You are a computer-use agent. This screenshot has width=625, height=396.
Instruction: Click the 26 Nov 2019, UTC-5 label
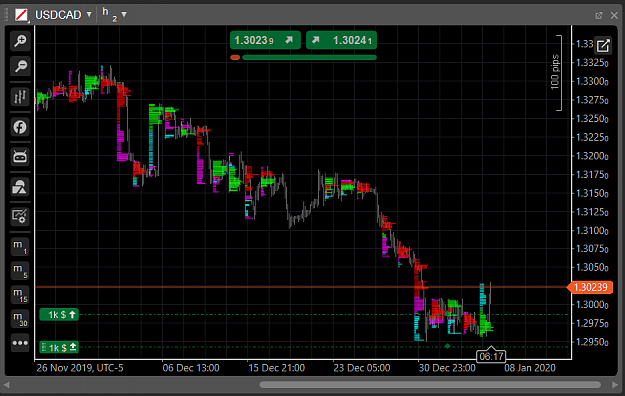point(80,368)
